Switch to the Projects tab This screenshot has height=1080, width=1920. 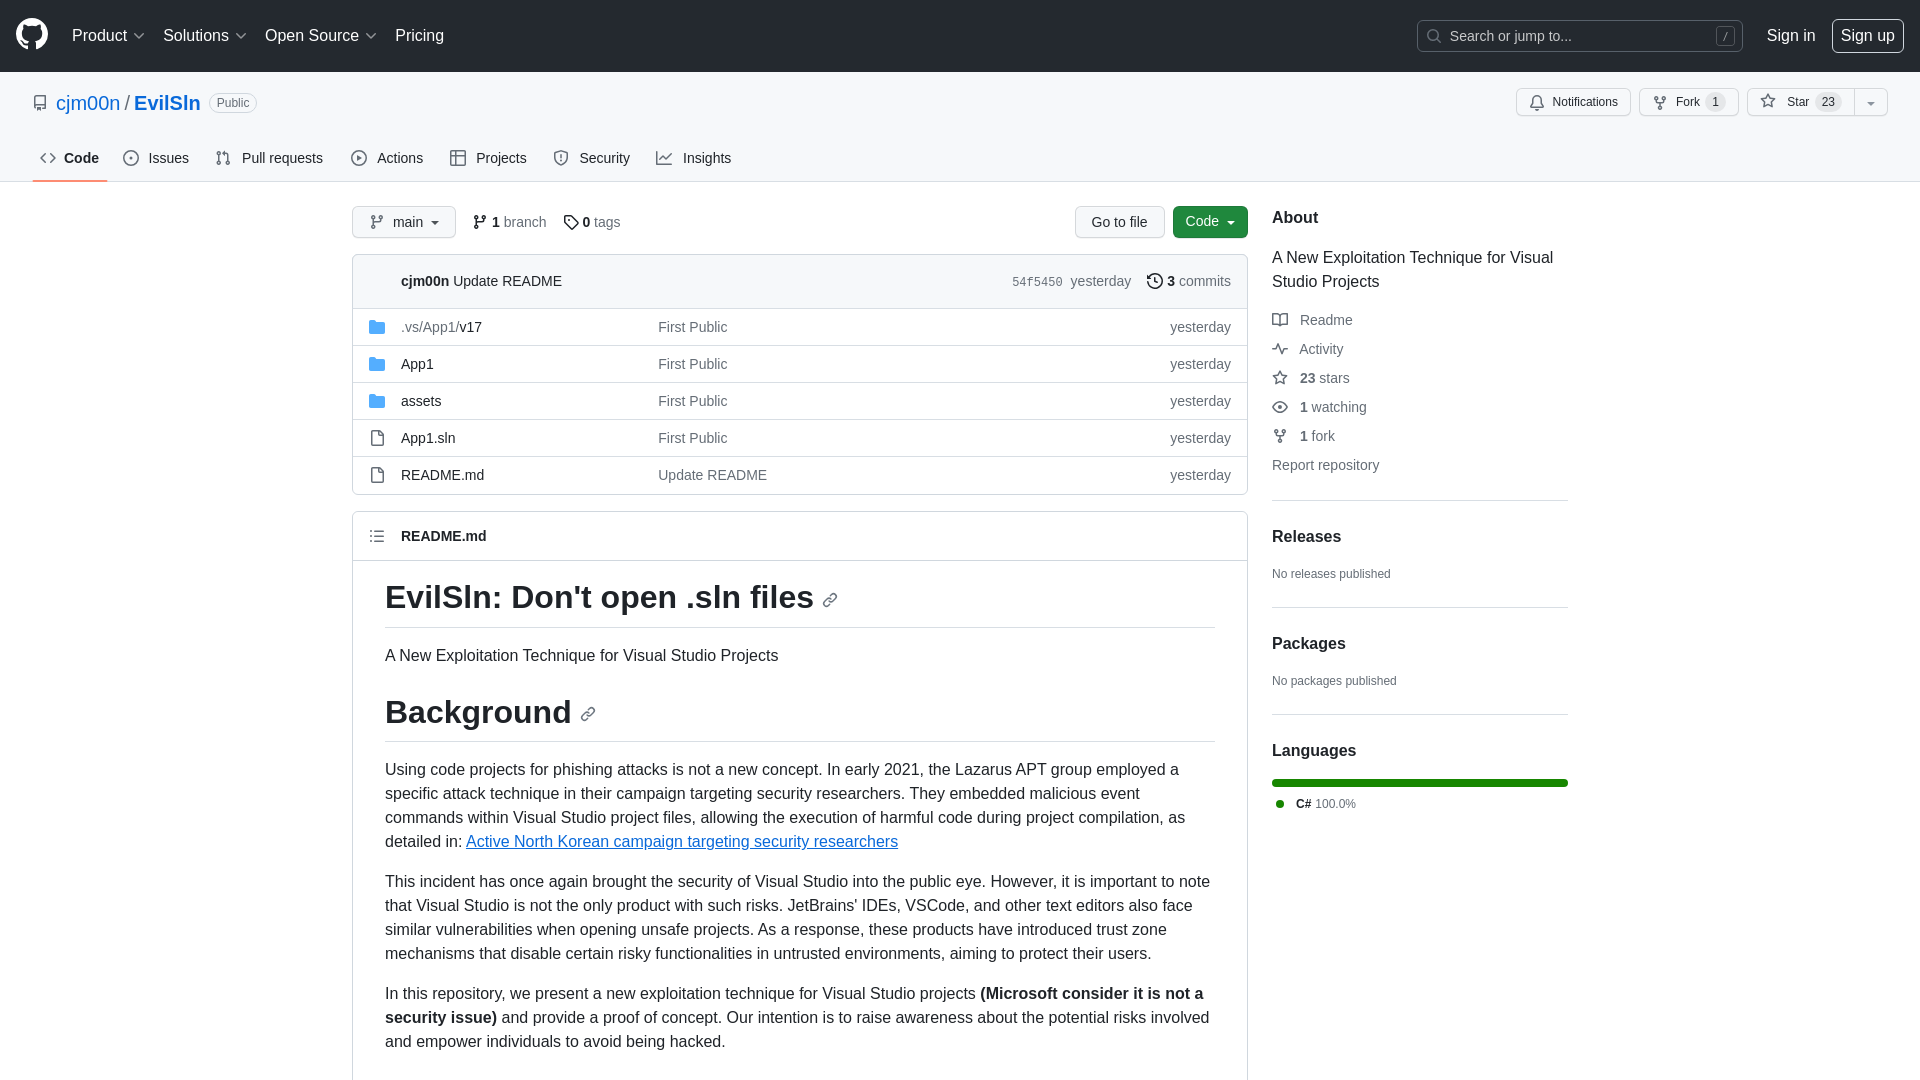coord(488,158)
